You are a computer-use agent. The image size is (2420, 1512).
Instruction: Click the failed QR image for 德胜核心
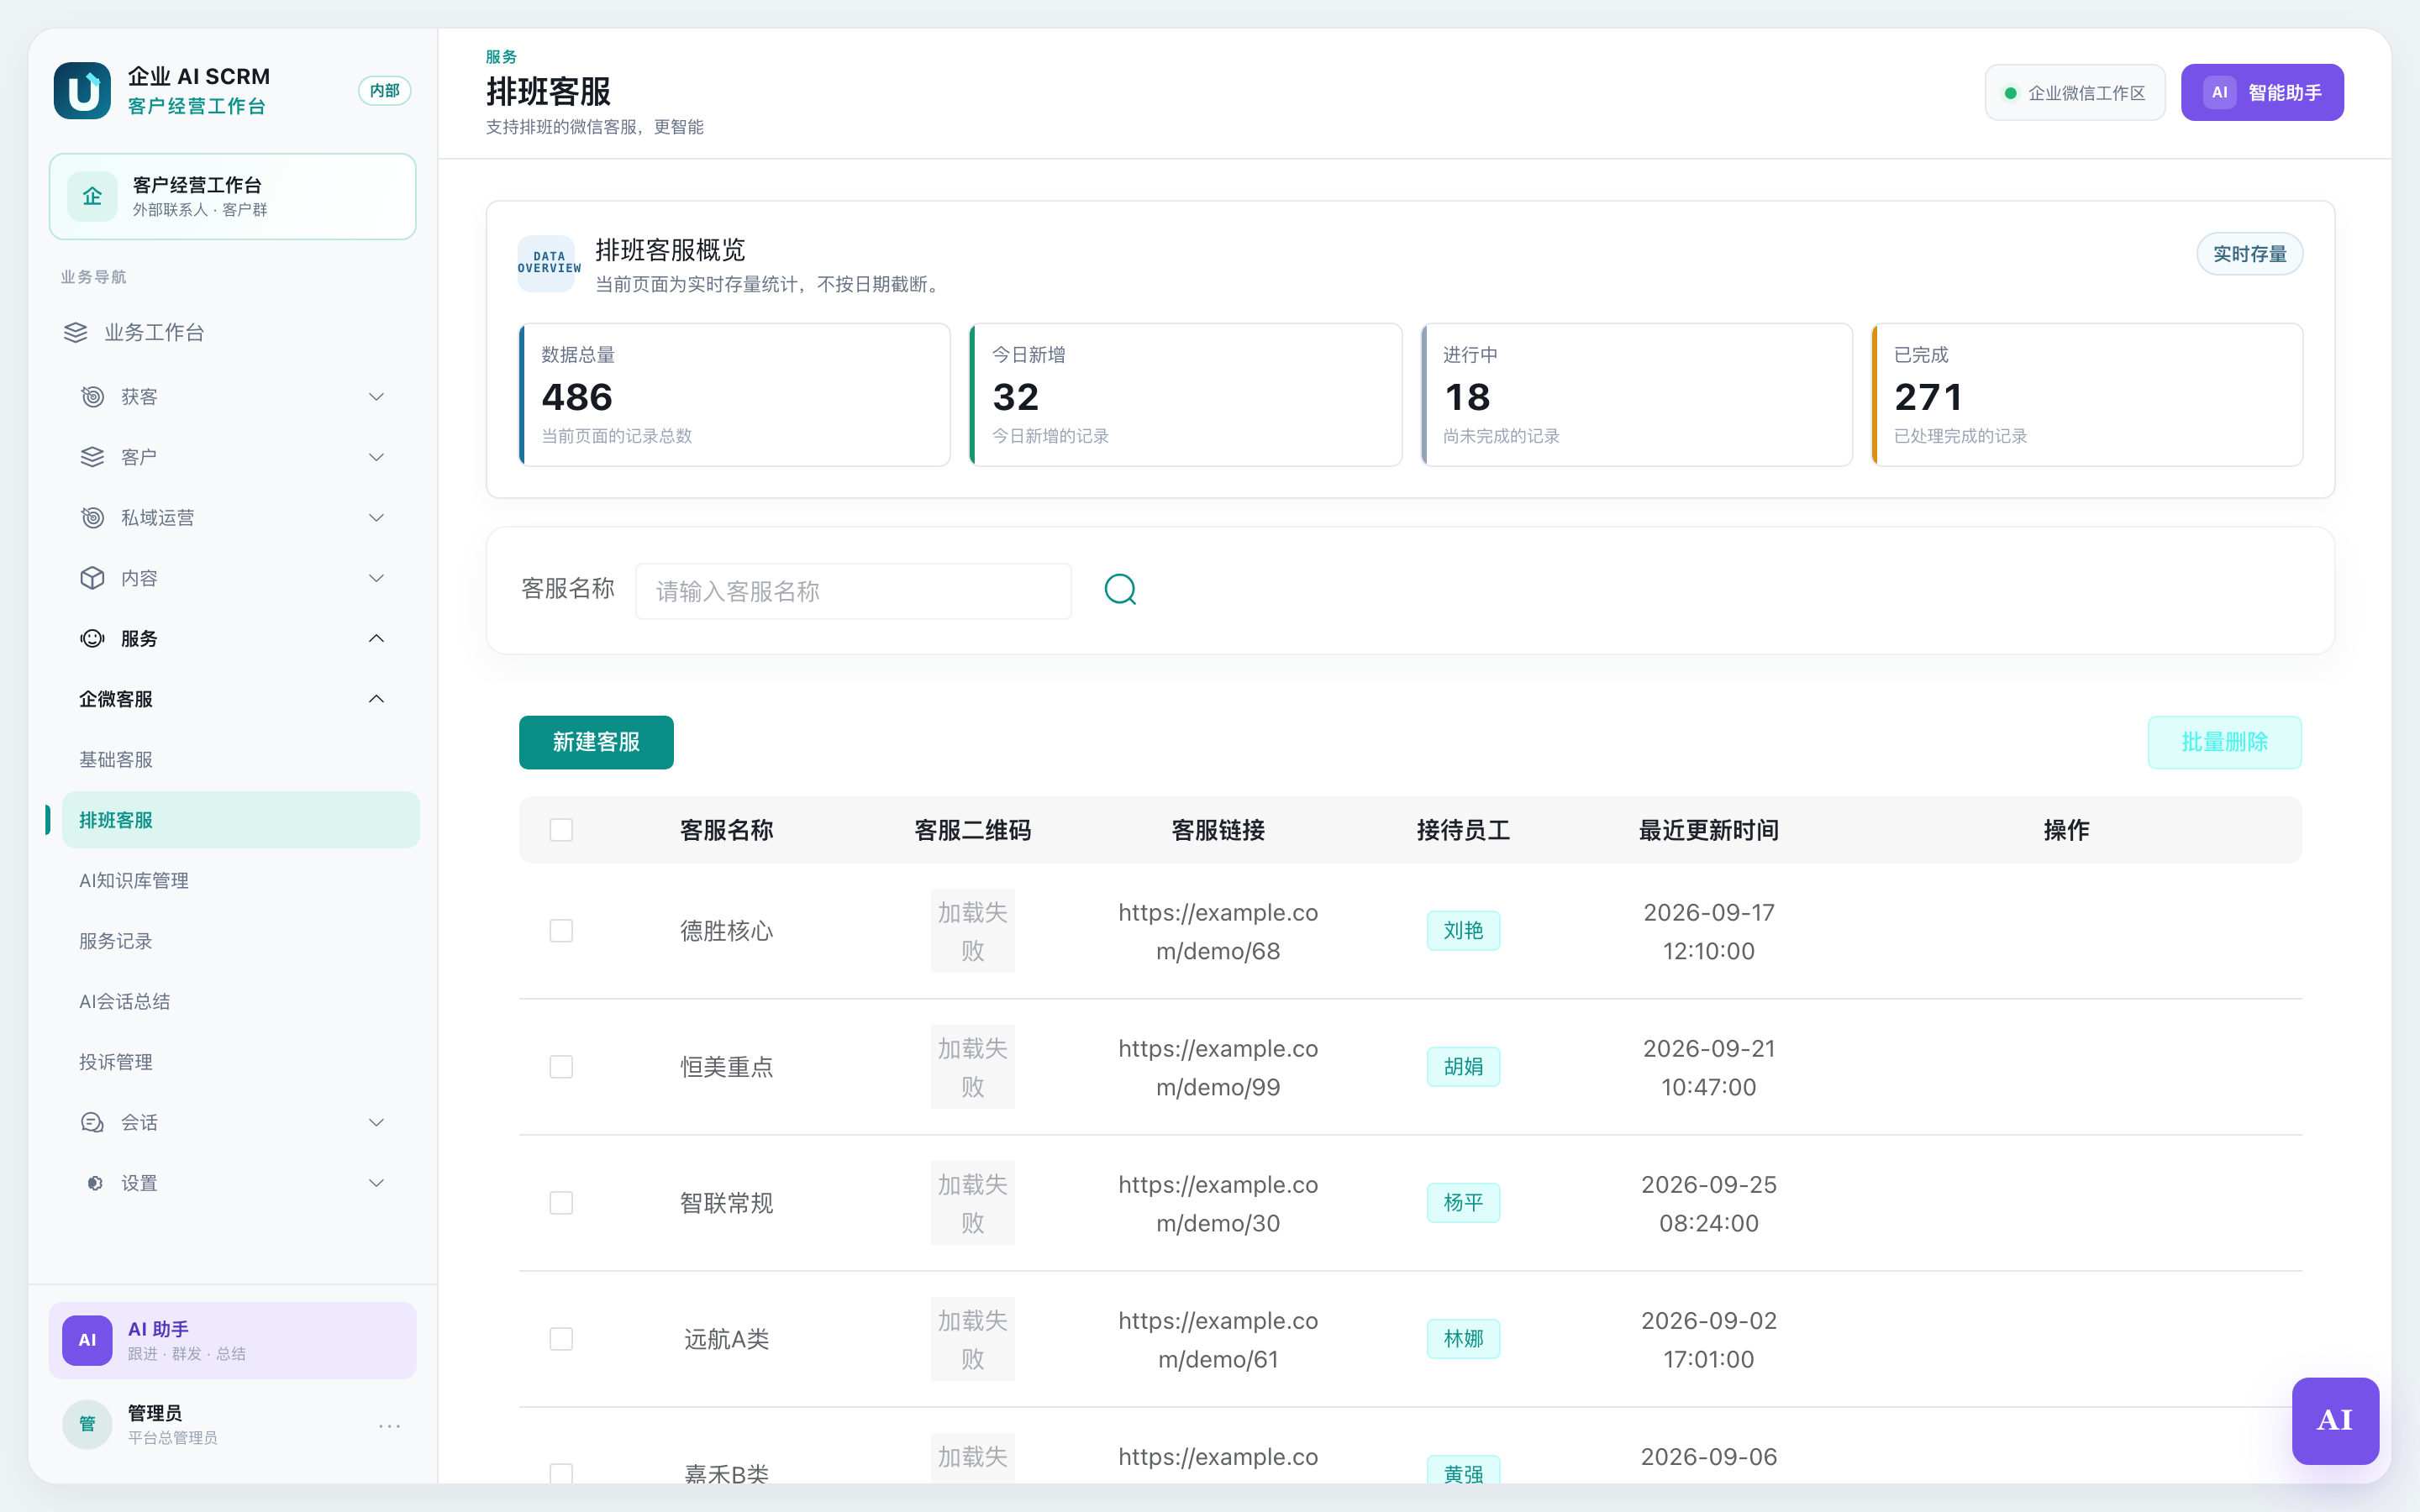(x=972, y=931)
